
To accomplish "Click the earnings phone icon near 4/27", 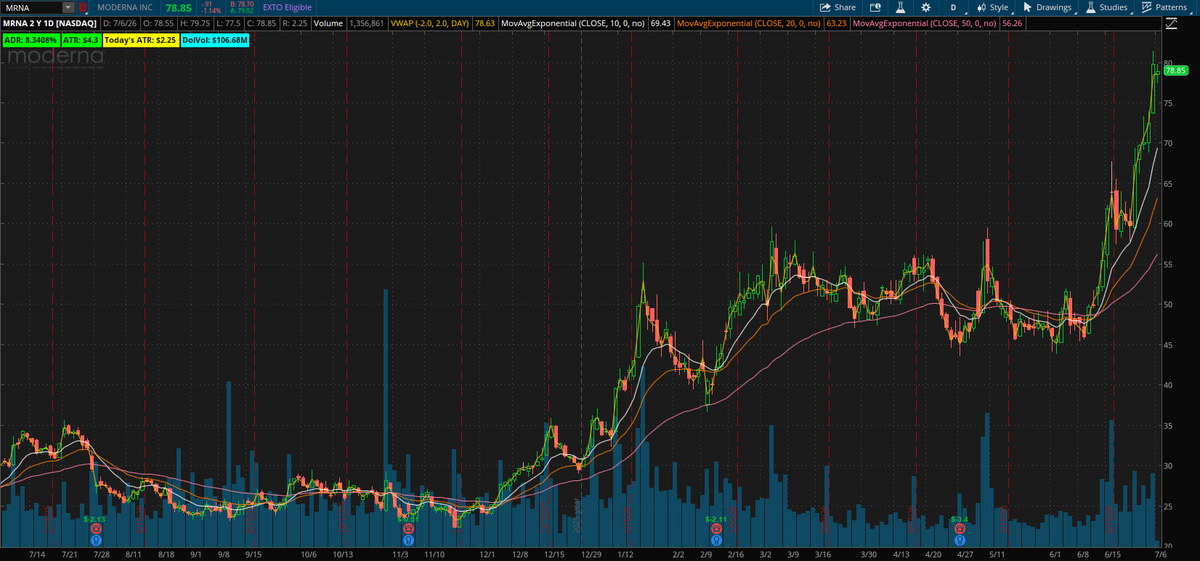I will coord(960,528).
